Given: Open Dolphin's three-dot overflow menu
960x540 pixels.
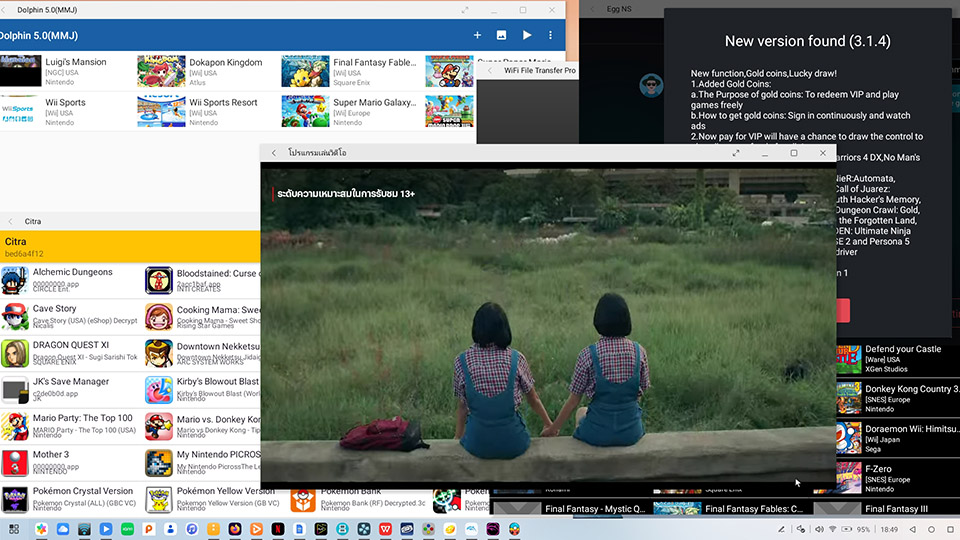Looking at the screenshot, I should click(550, 36).
